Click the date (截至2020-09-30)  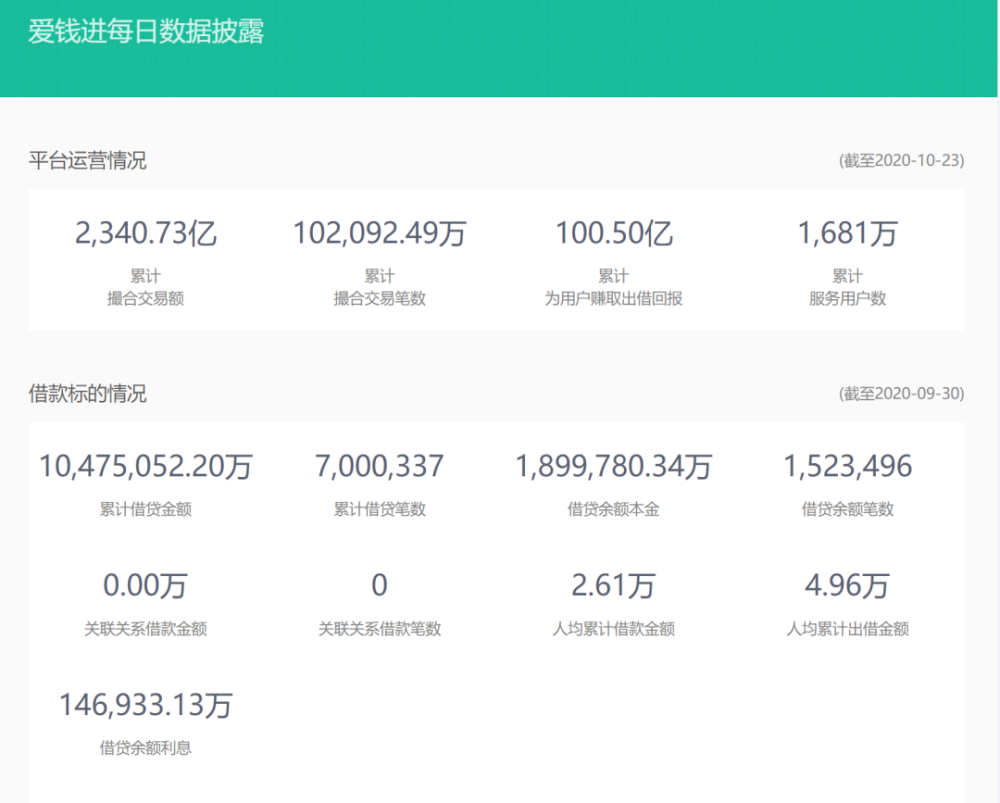click(x=901, y=394)
